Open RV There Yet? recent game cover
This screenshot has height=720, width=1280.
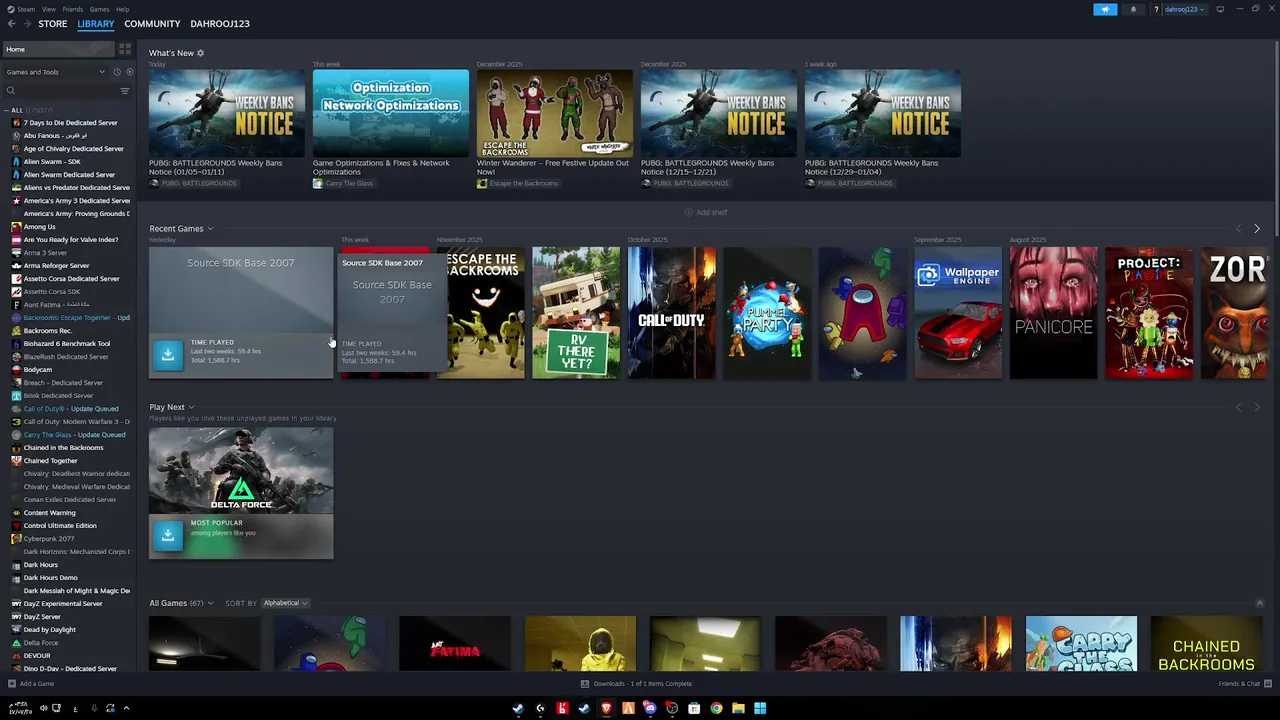pos(576,313)
